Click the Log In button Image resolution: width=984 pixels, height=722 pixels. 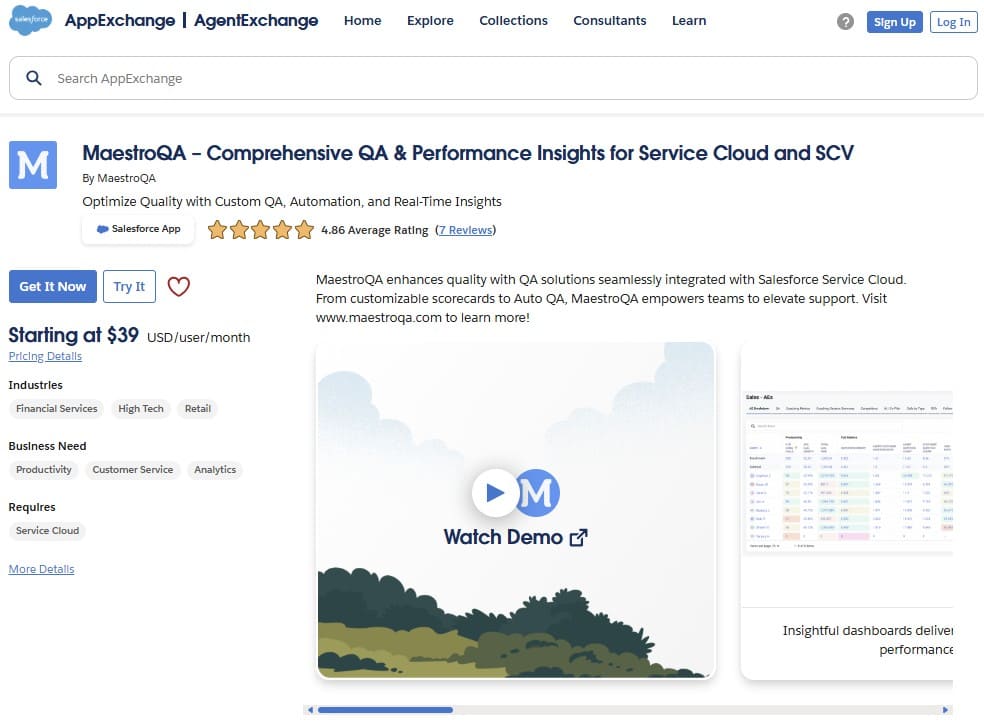[953, 22]
